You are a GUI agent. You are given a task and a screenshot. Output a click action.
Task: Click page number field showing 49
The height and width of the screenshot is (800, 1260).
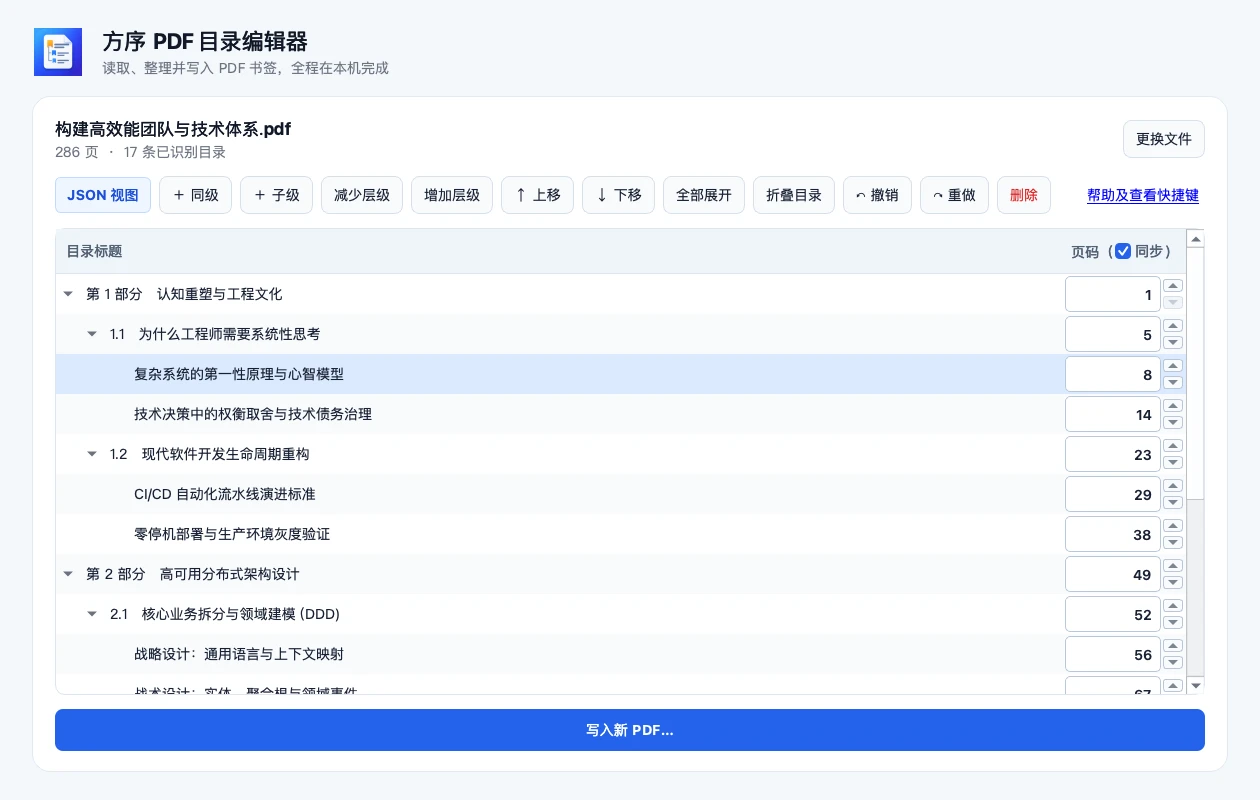[1113, 574]
